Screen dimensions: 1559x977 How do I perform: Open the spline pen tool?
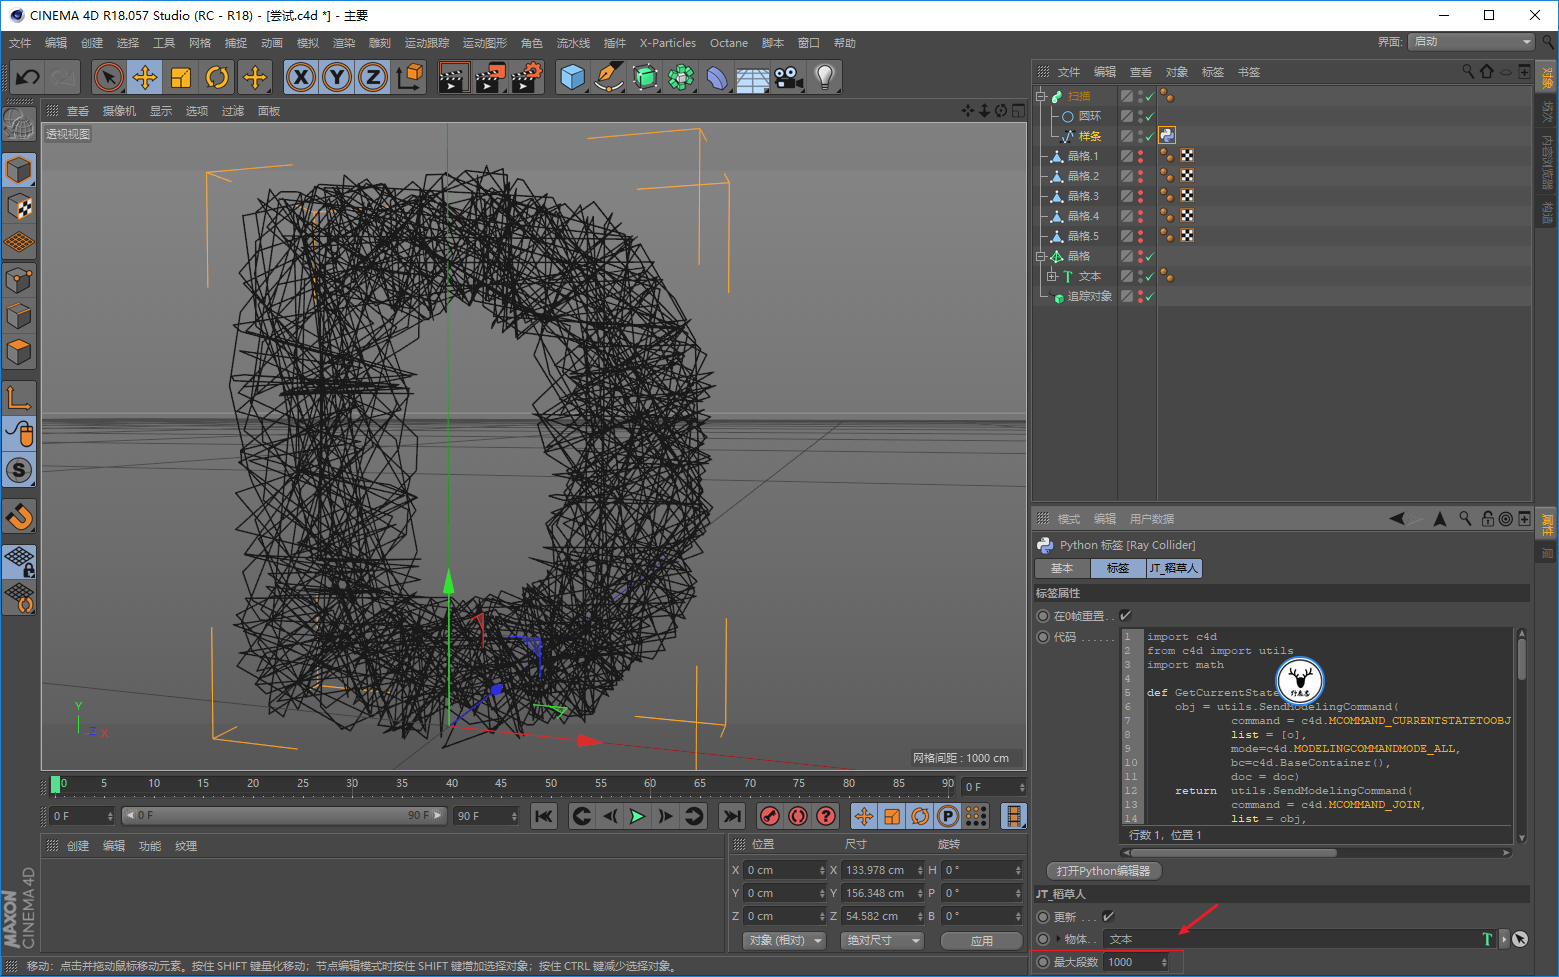coord(609,77)
